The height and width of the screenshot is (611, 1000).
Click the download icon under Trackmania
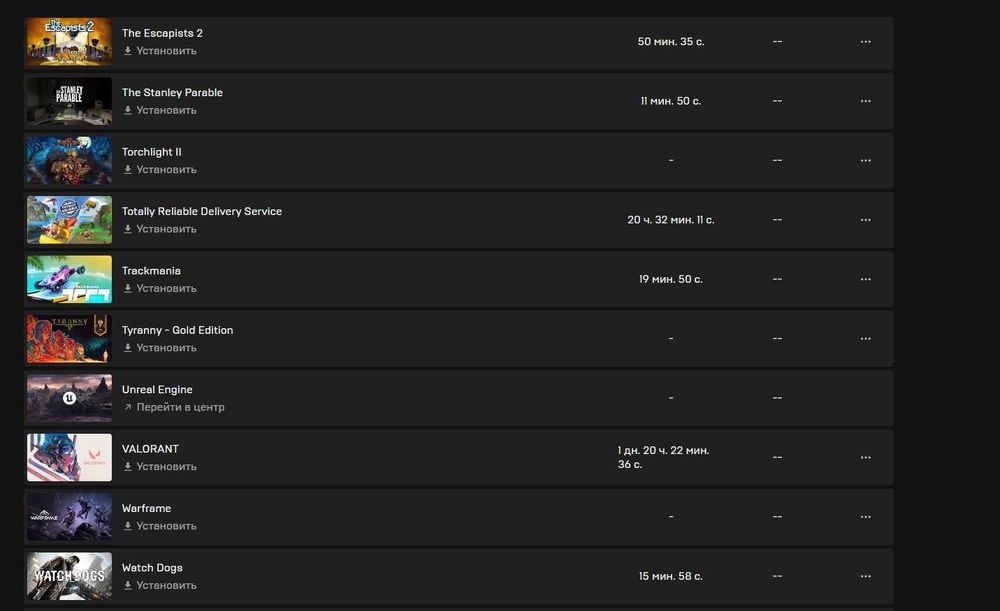tap(128, 289)
